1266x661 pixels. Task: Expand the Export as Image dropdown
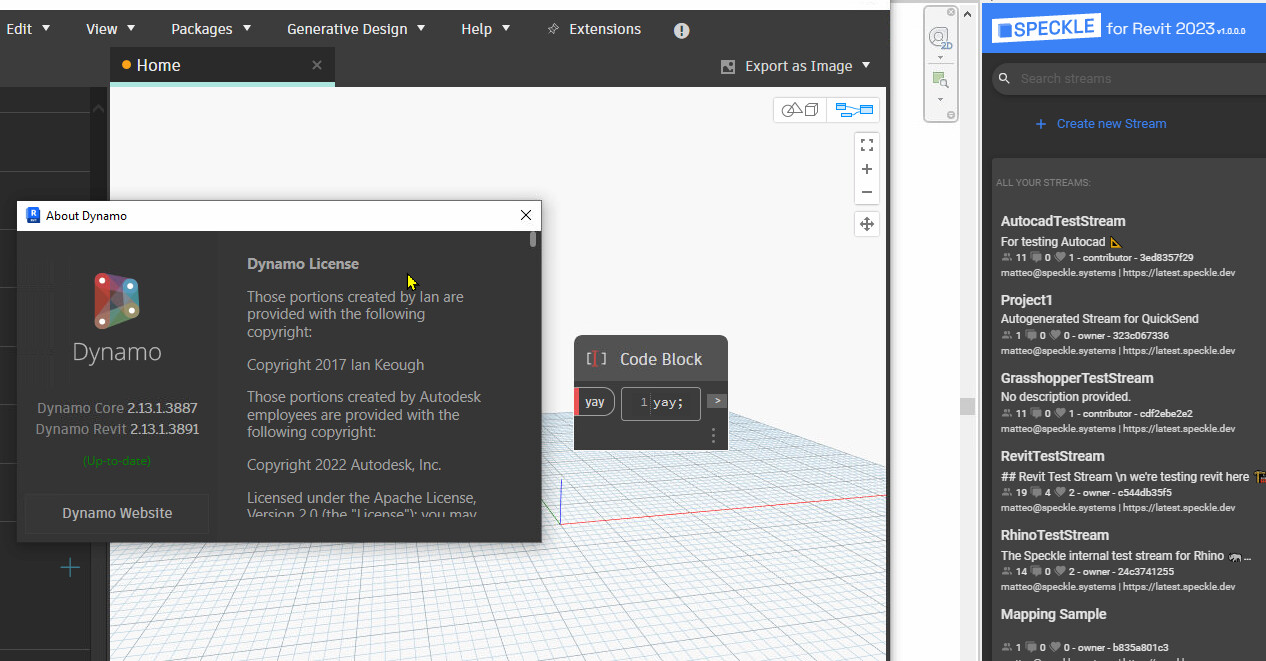(x=866, y=66)
